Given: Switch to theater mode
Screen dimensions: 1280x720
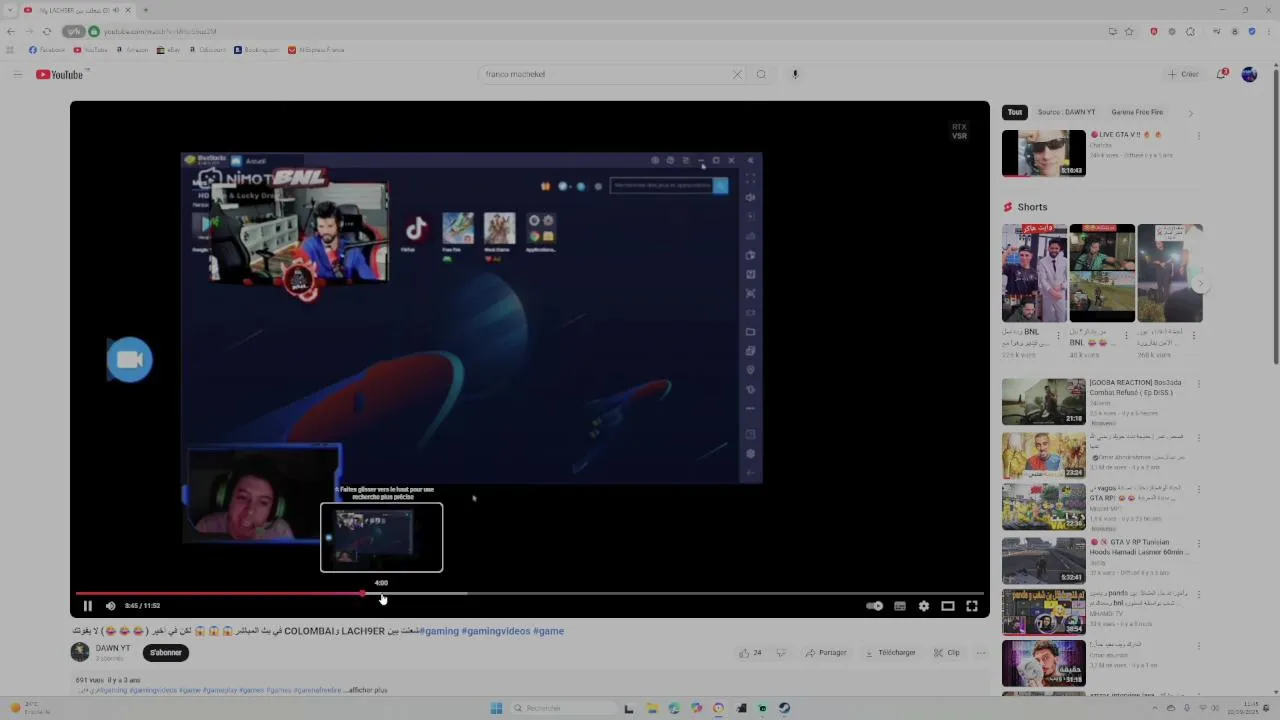Looking at the screenshot, I should tap(947, 605).
